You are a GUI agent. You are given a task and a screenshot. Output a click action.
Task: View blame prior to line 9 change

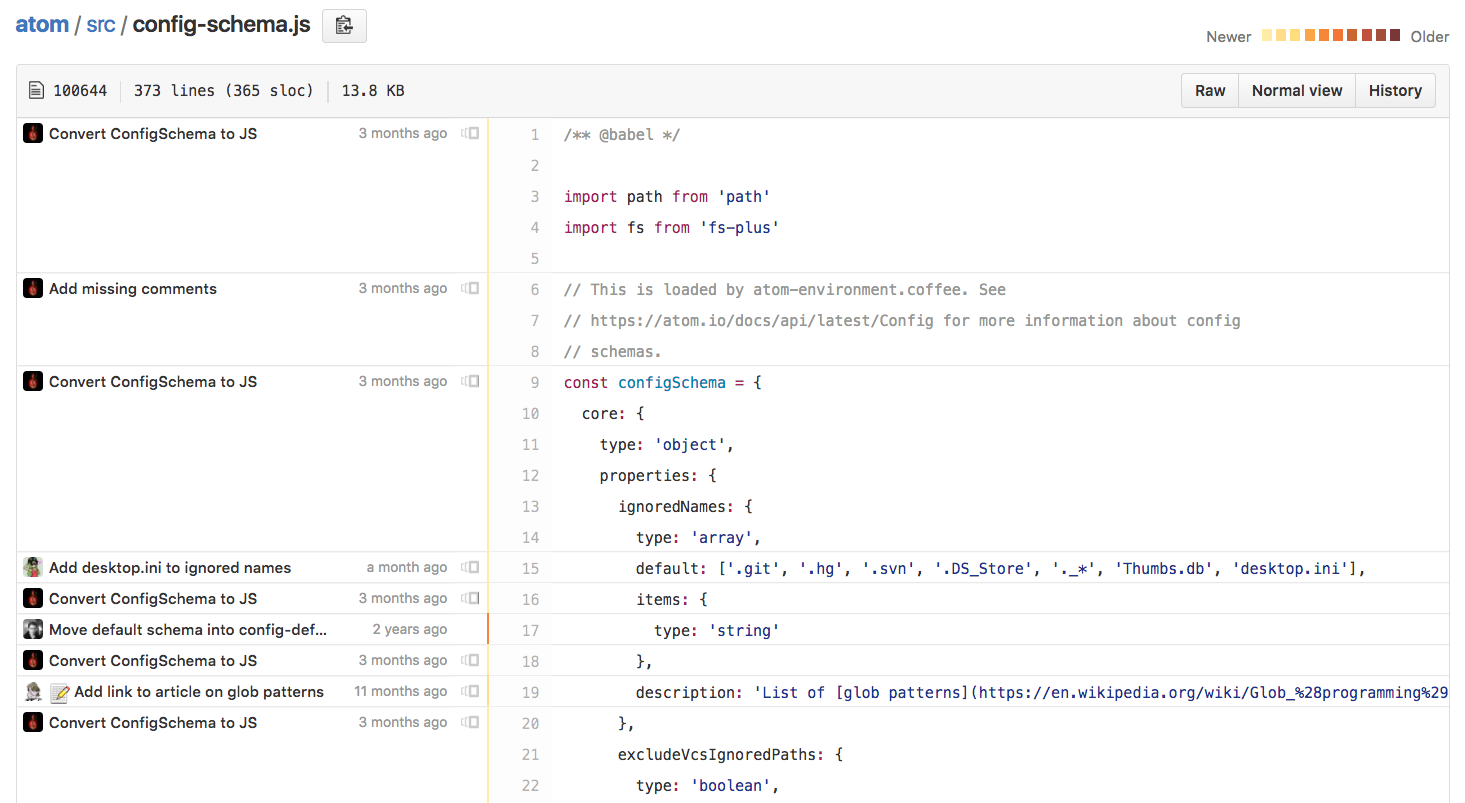470,381
